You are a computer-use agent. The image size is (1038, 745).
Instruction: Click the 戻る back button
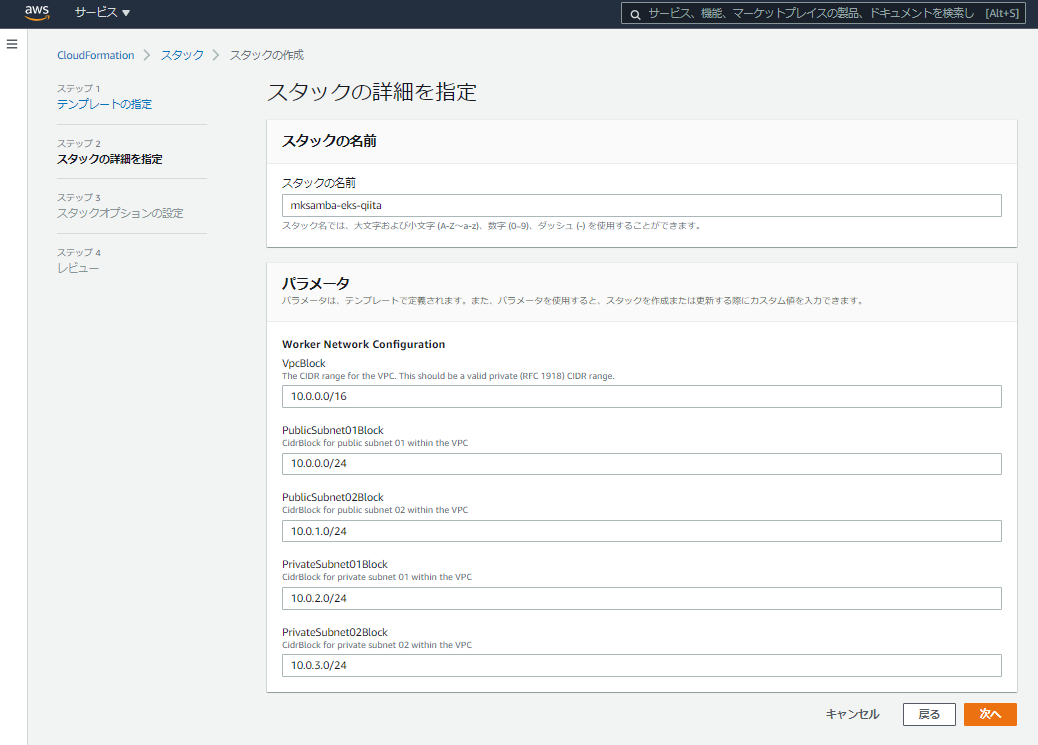[x=929, y=715]
